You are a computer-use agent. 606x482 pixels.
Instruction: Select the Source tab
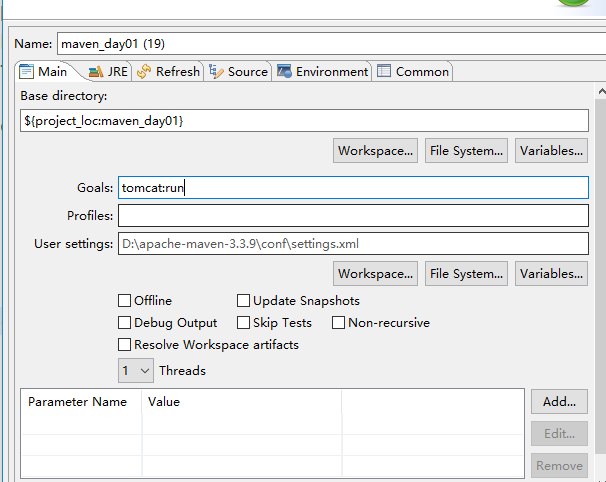click(238, 71)
